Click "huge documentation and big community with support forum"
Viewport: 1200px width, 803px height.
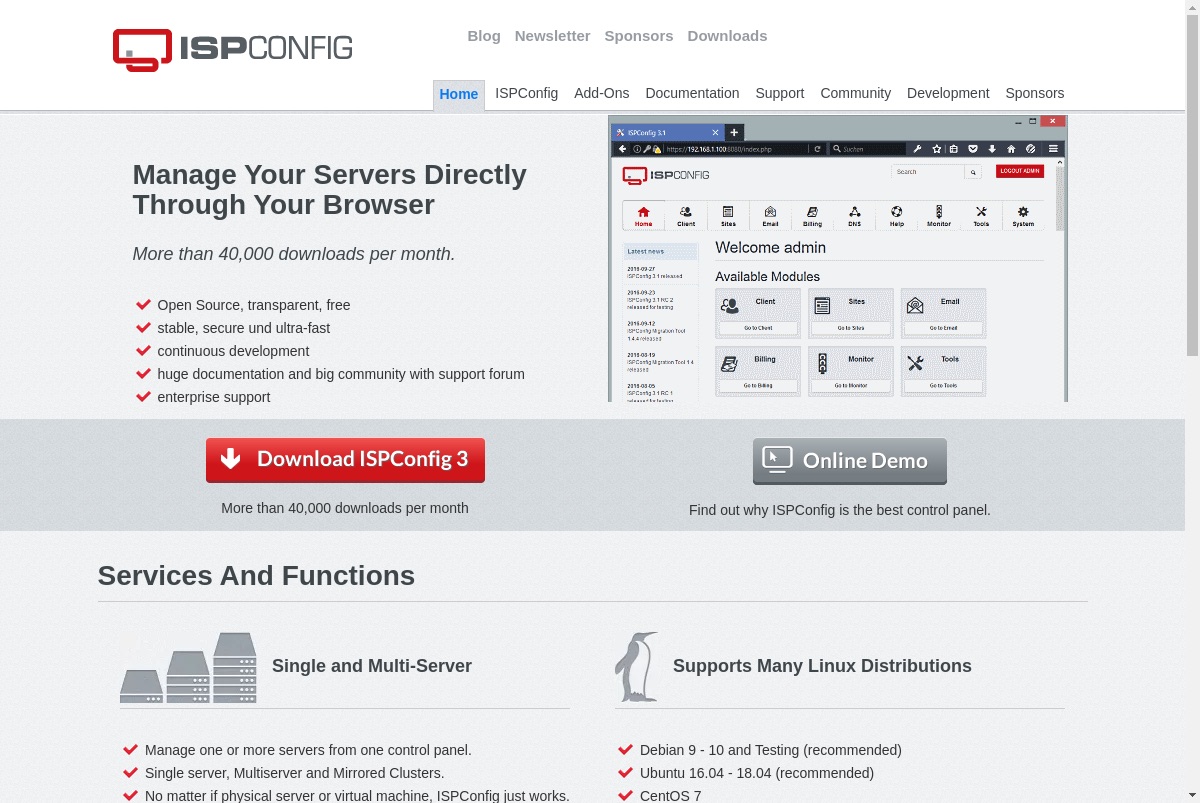coord(341,374)
